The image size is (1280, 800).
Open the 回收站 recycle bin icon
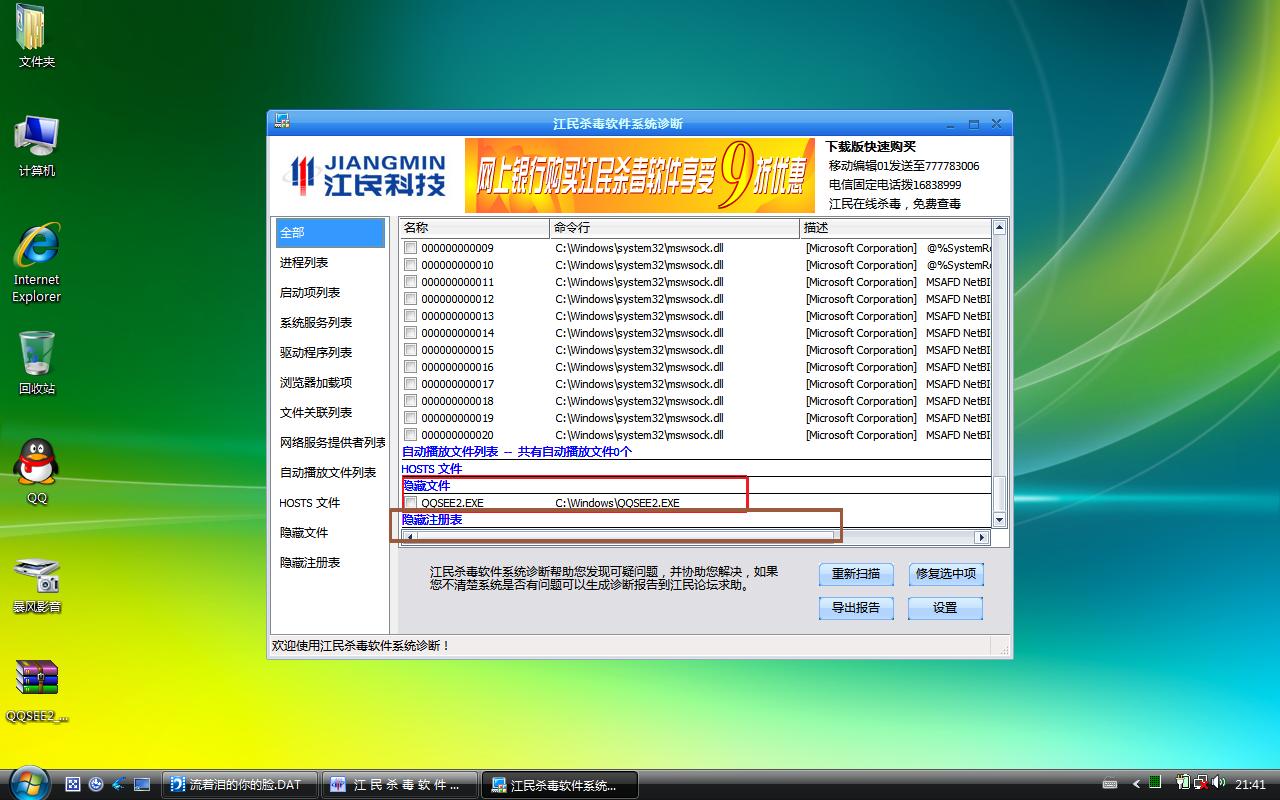pyautogui.click(x=36, y=362)
